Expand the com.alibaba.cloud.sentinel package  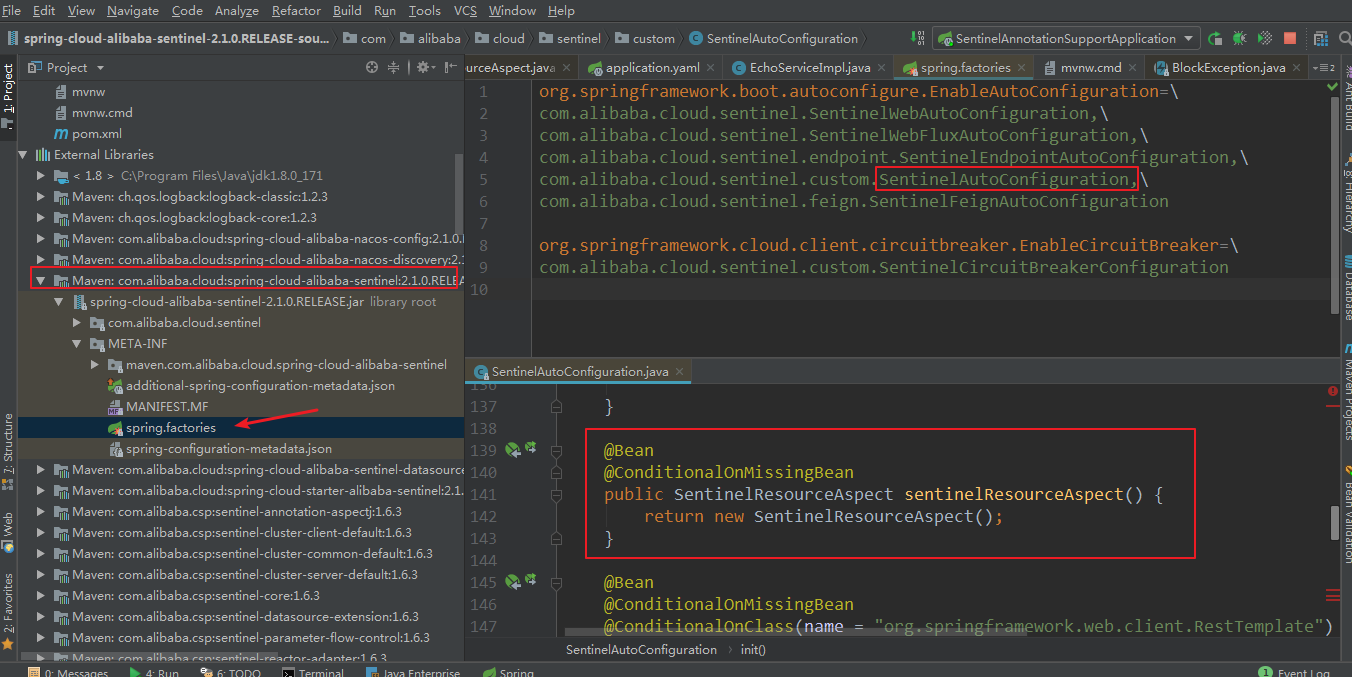click(x=78, y=323)
